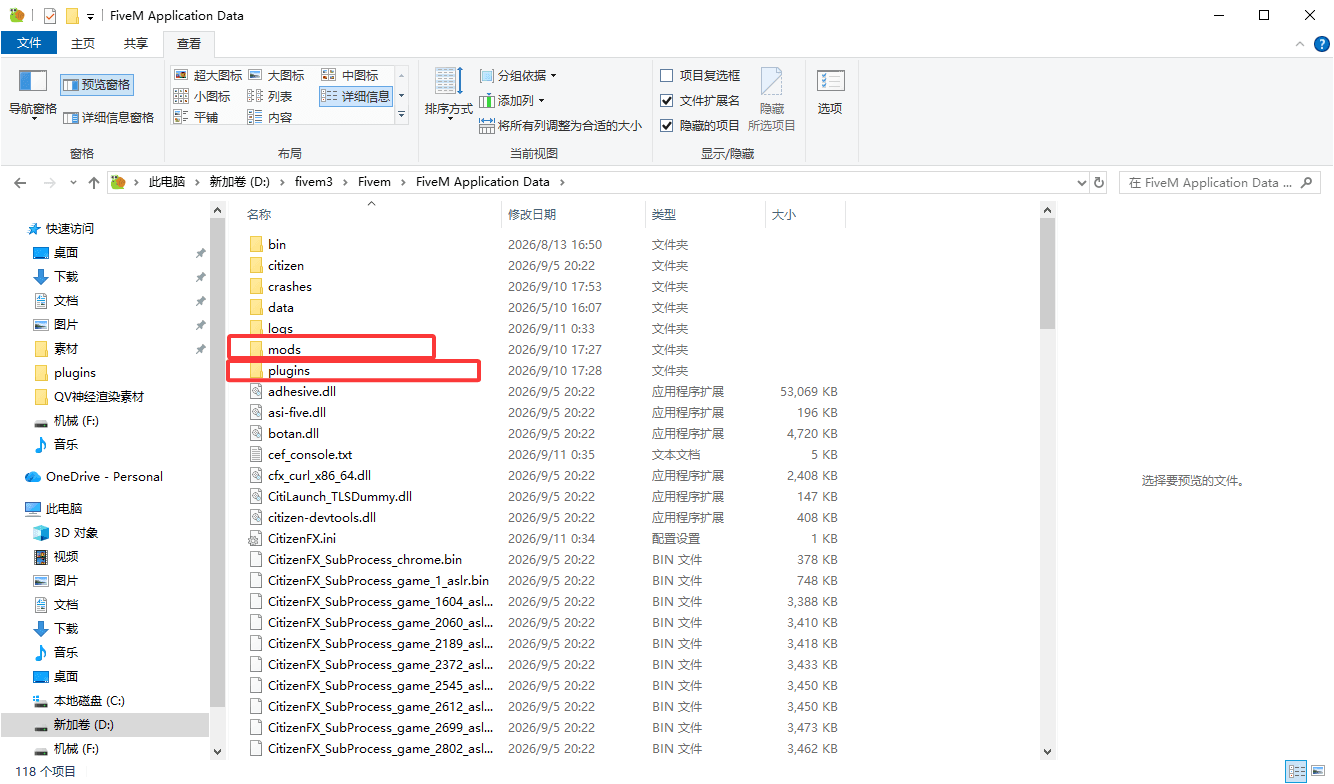This screenshot has width=1334, height=784.
Task: Uncheck File name extensions (文件扩展名)
Action: pyautogui.click(x=700, y=100)
